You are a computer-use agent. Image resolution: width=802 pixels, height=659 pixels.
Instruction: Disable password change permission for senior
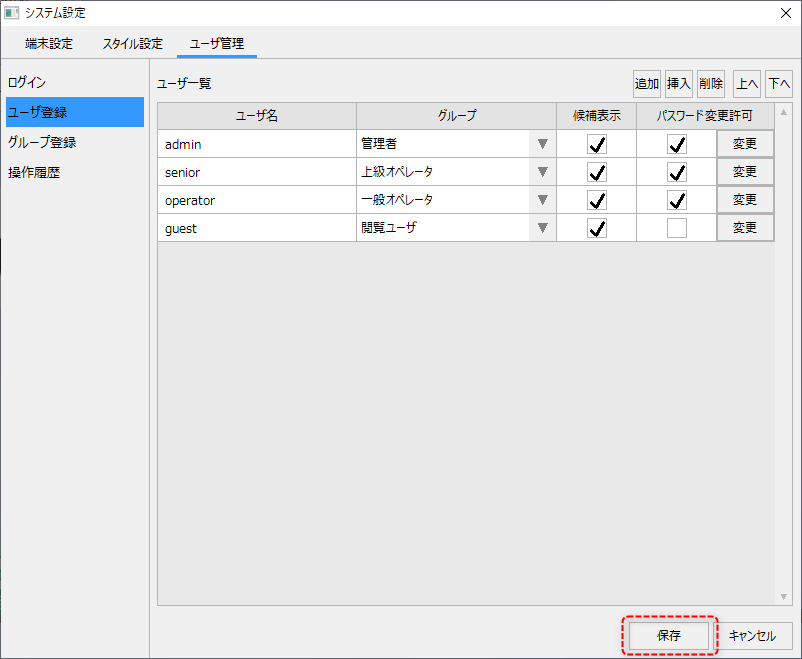(x=677, y=172)
